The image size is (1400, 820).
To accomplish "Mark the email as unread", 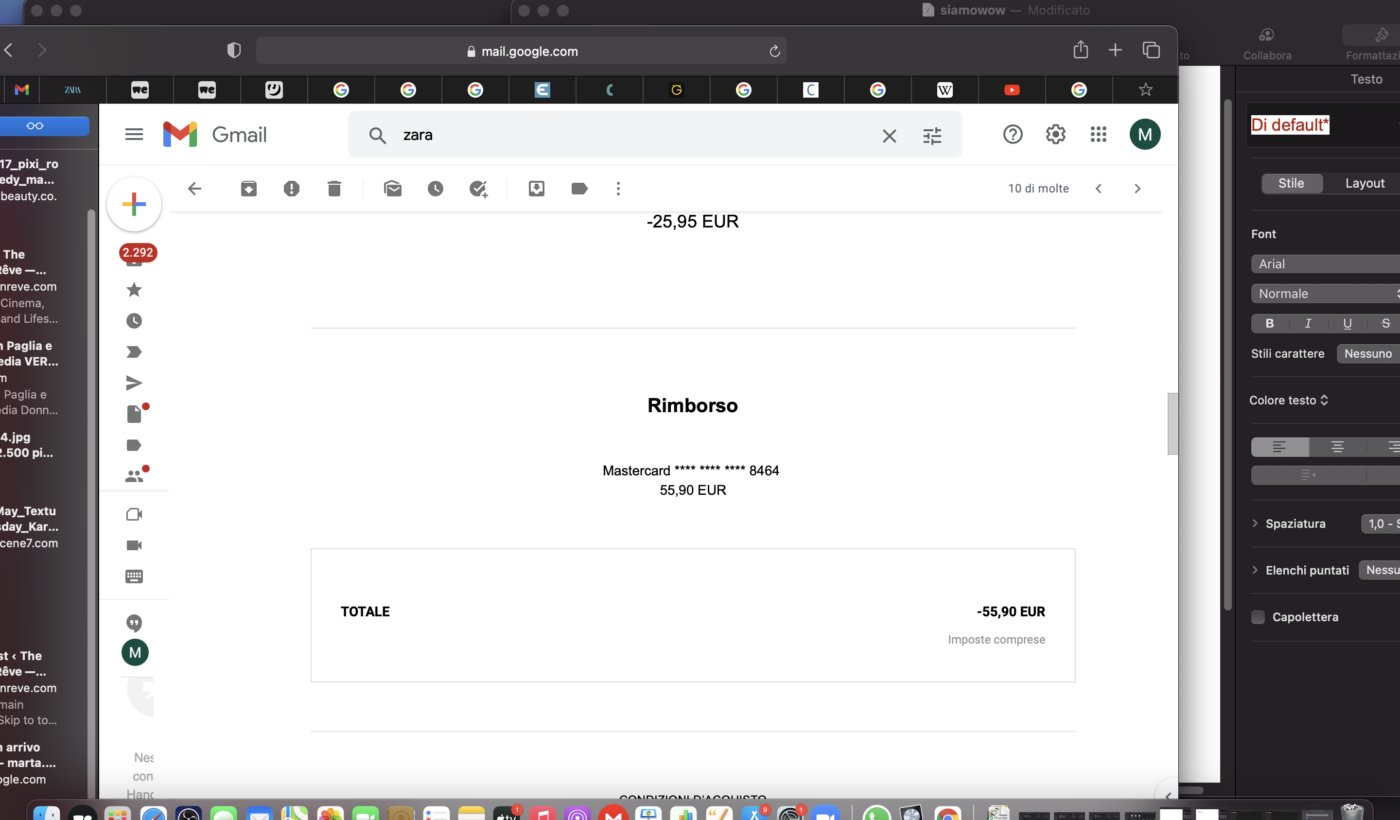I will [393, 188].
